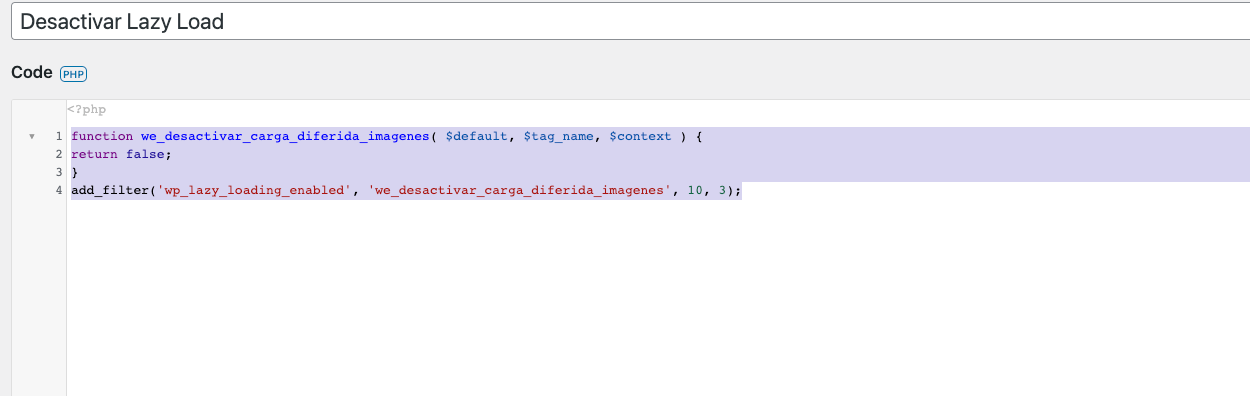Click line number 2 in the gutter
The width and height of the screenshot is (1250, 396).
(60, 154)
